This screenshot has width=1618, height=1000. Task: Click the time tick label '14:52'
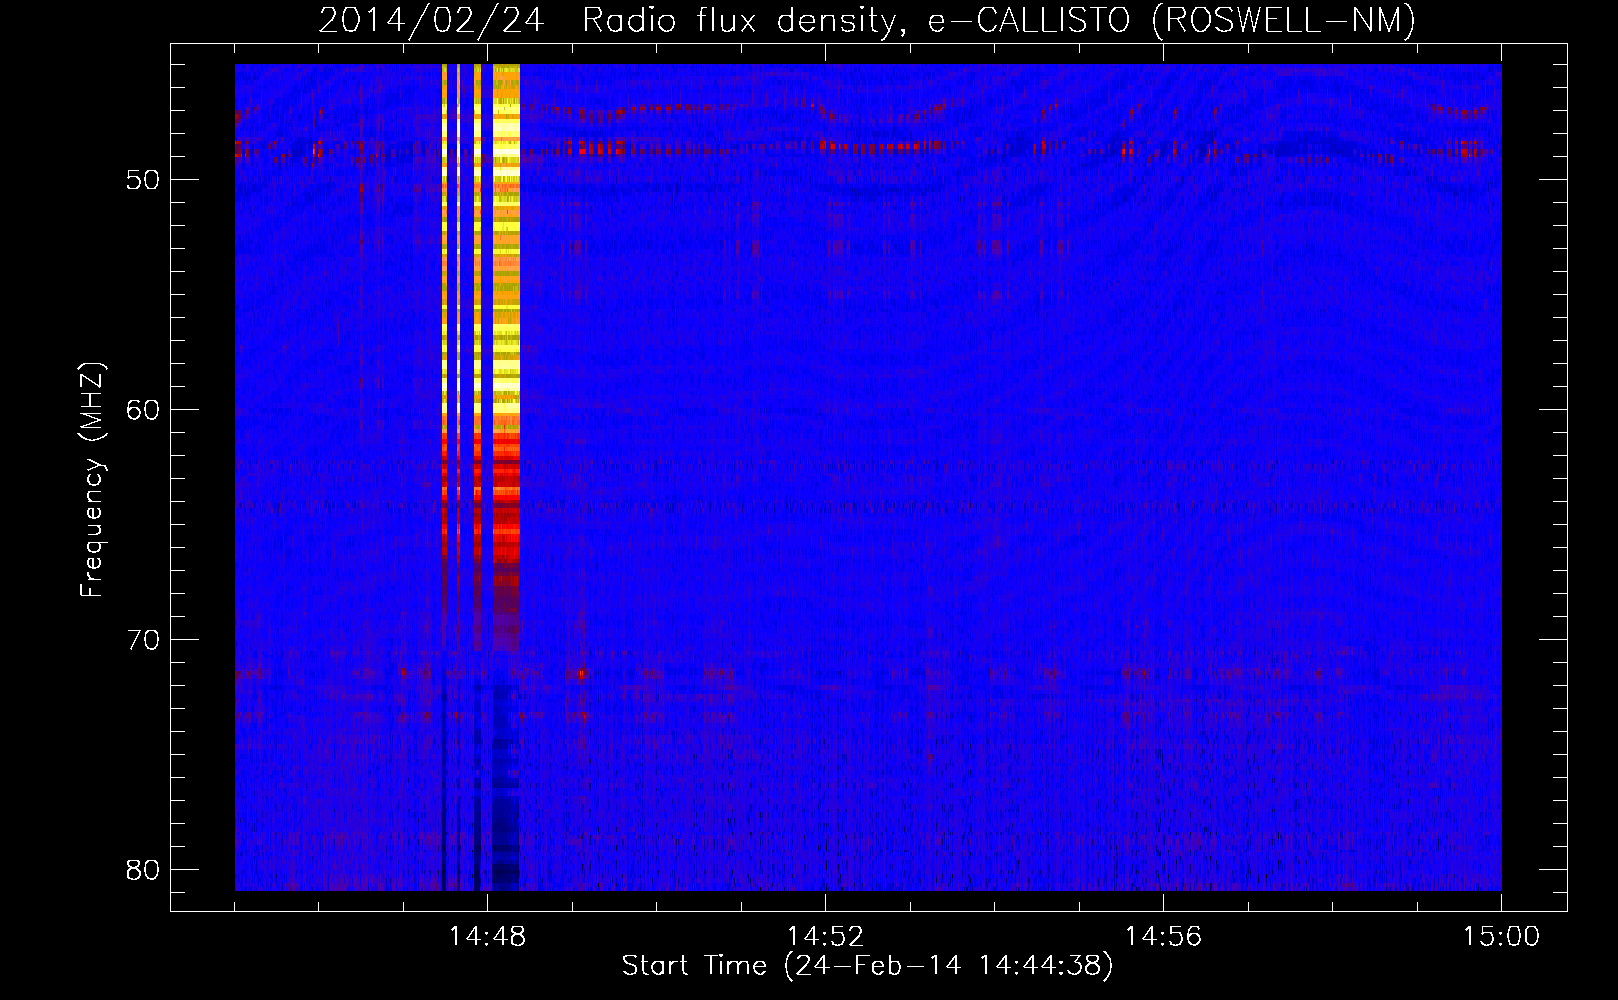tap(825, 937)
